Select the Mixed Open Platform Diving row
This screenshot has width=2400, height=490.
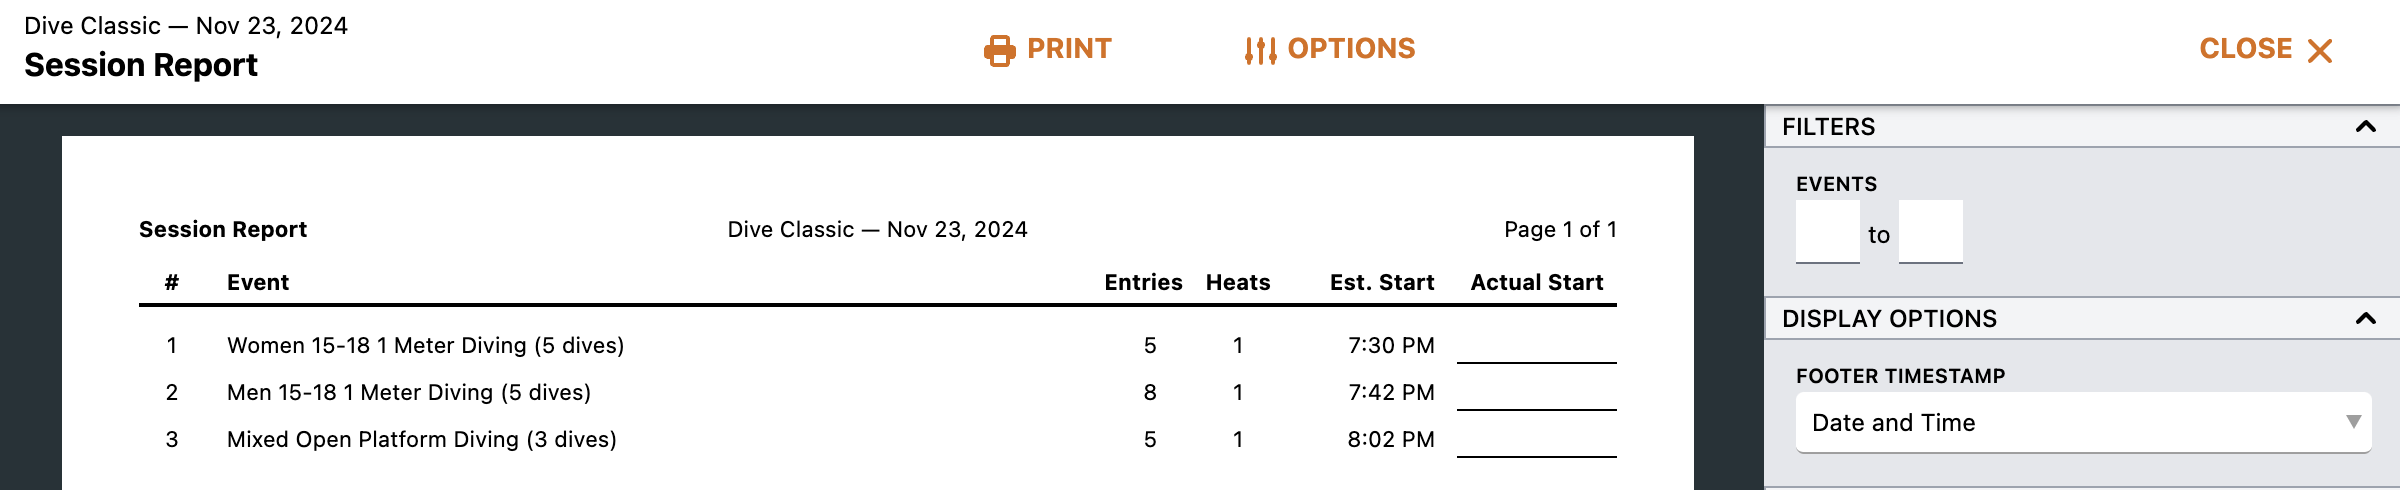421,440
